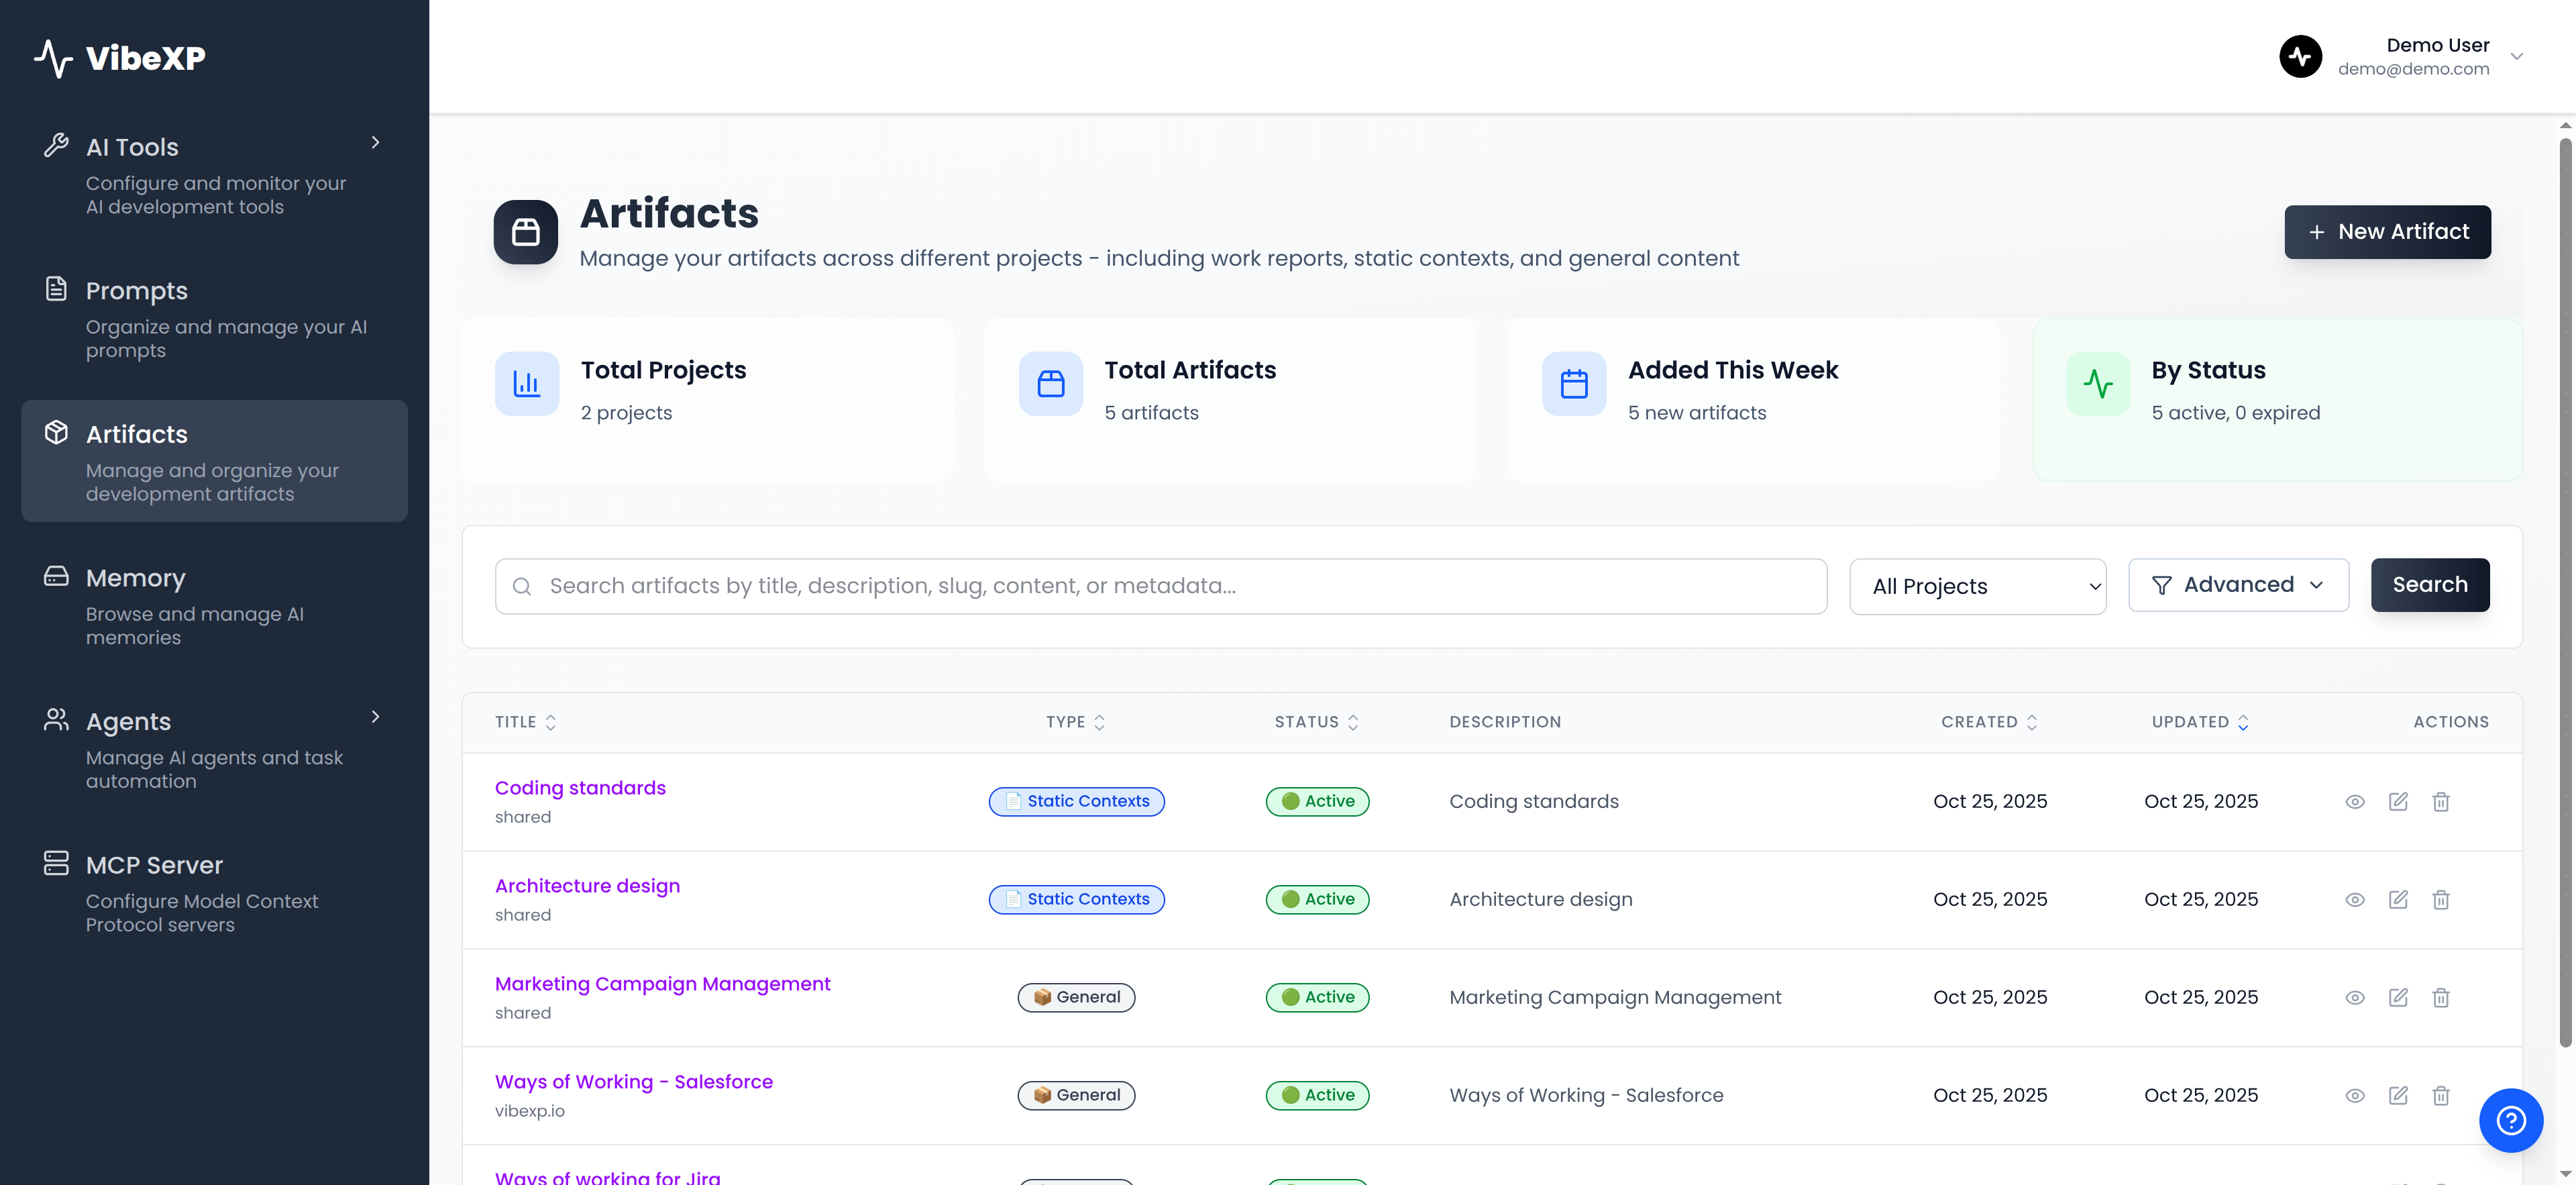Image resolution: width=2576 pixels, height=1185 pixels.
Task: Expand the AI Tools submenu chevron
Action: [375, 142]
